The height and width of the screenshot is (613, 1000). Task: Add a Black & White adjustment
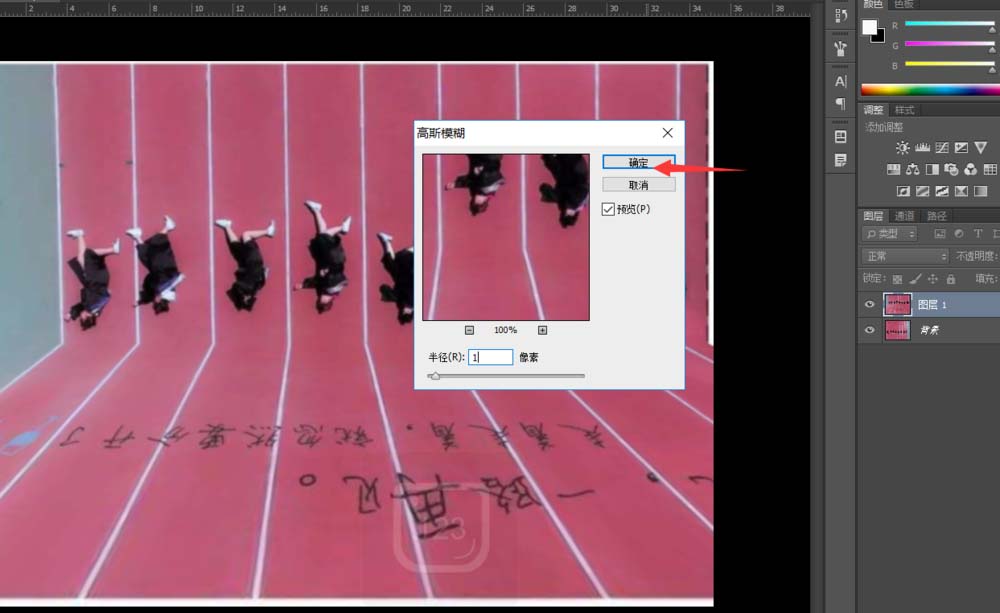coord(932,169)
